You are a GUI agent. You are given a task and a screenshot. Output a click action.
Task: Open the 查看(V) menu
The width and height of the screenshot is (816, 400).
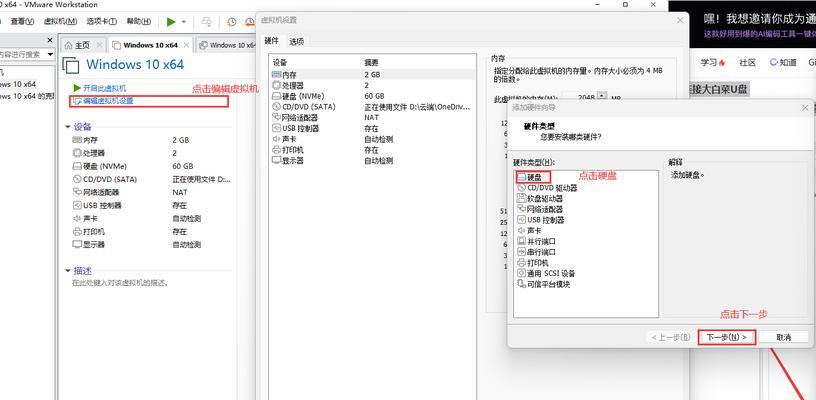pos(22,22)
